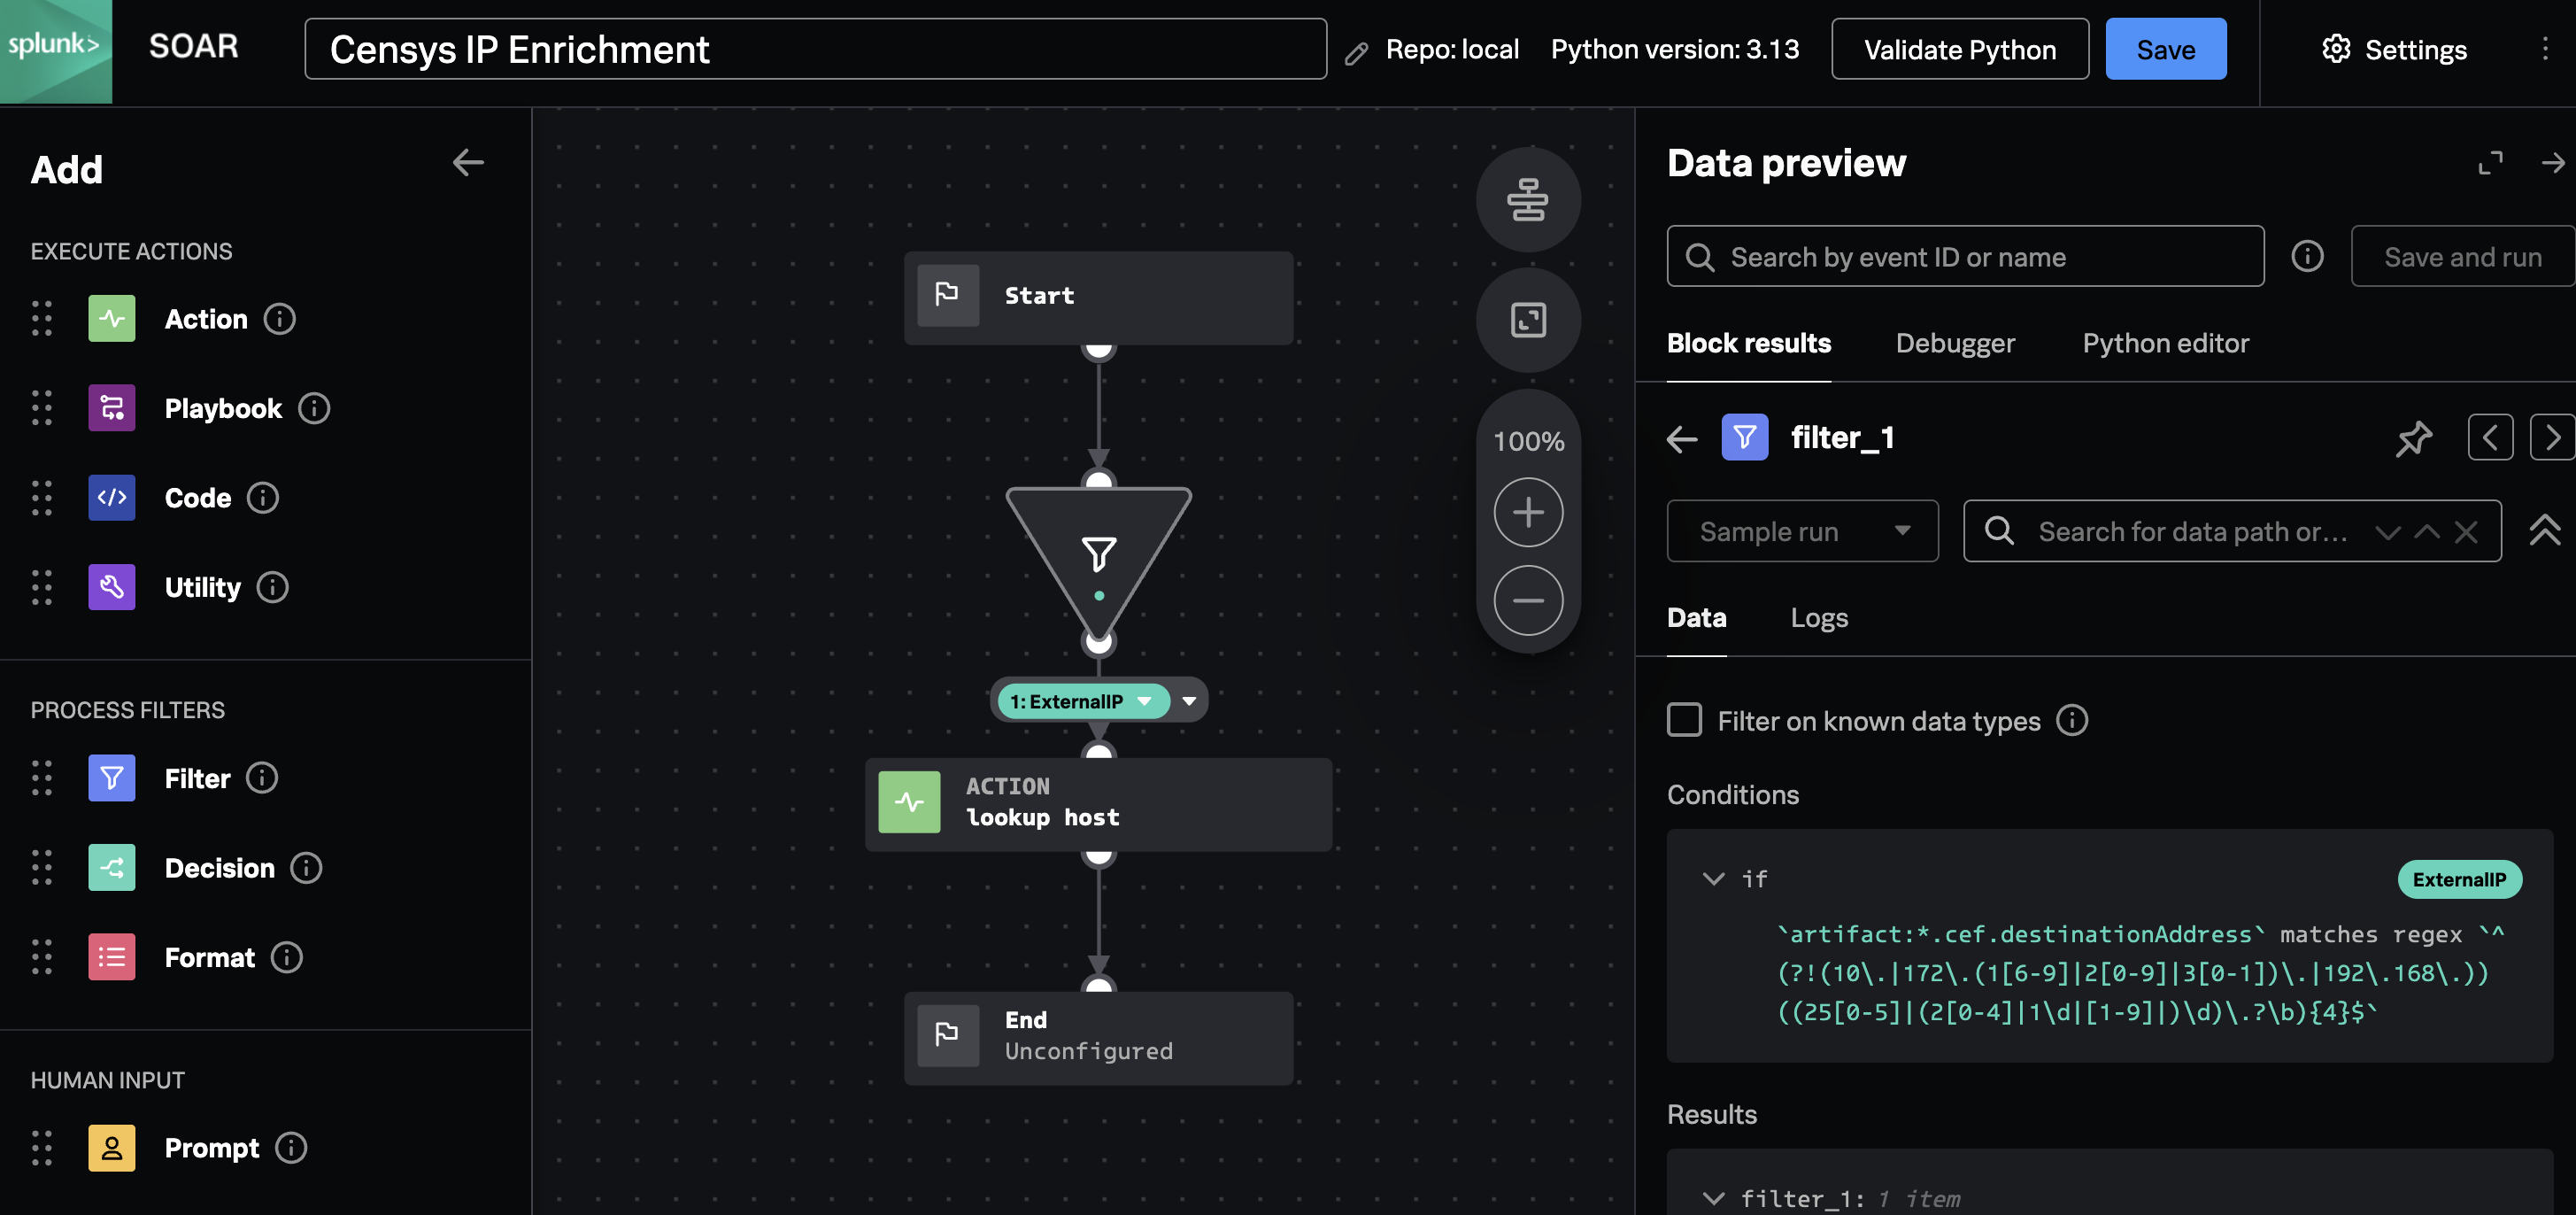The image size is (2576, 1215).
Task: Edit playbook name with pencil icon
Action: 1356,53
